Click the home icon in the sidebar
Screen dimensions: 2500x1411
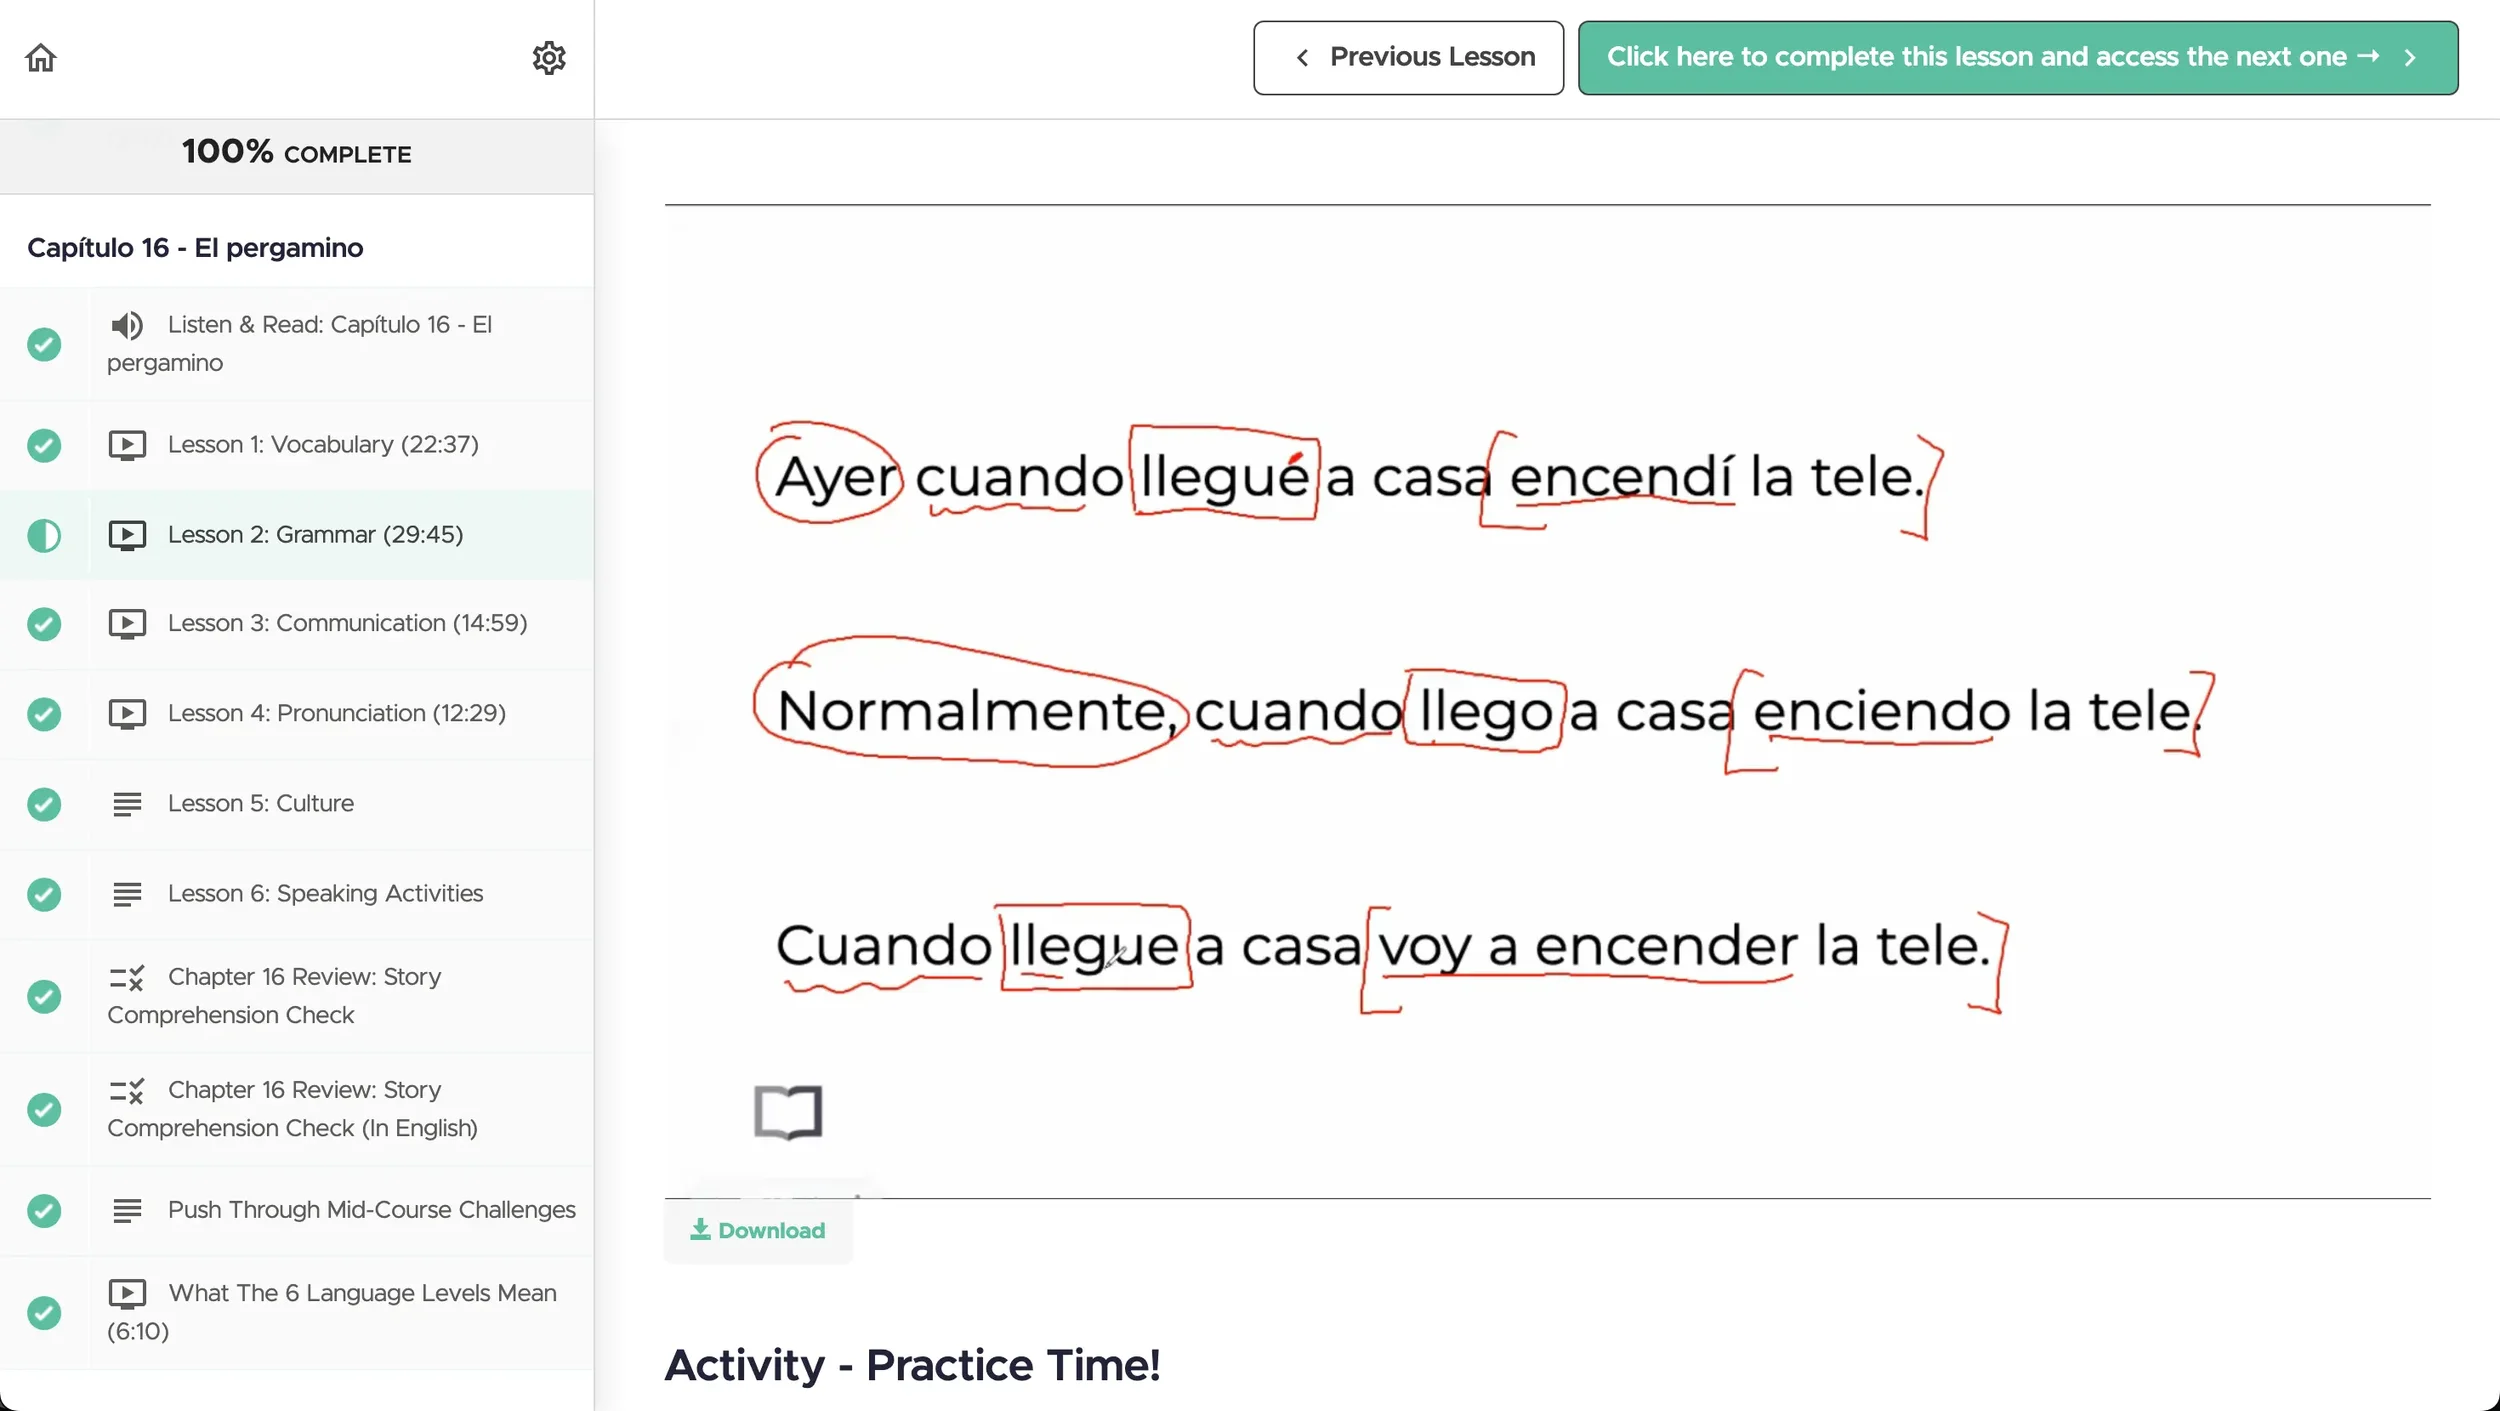pyautogui.click(x=41, y=57)
